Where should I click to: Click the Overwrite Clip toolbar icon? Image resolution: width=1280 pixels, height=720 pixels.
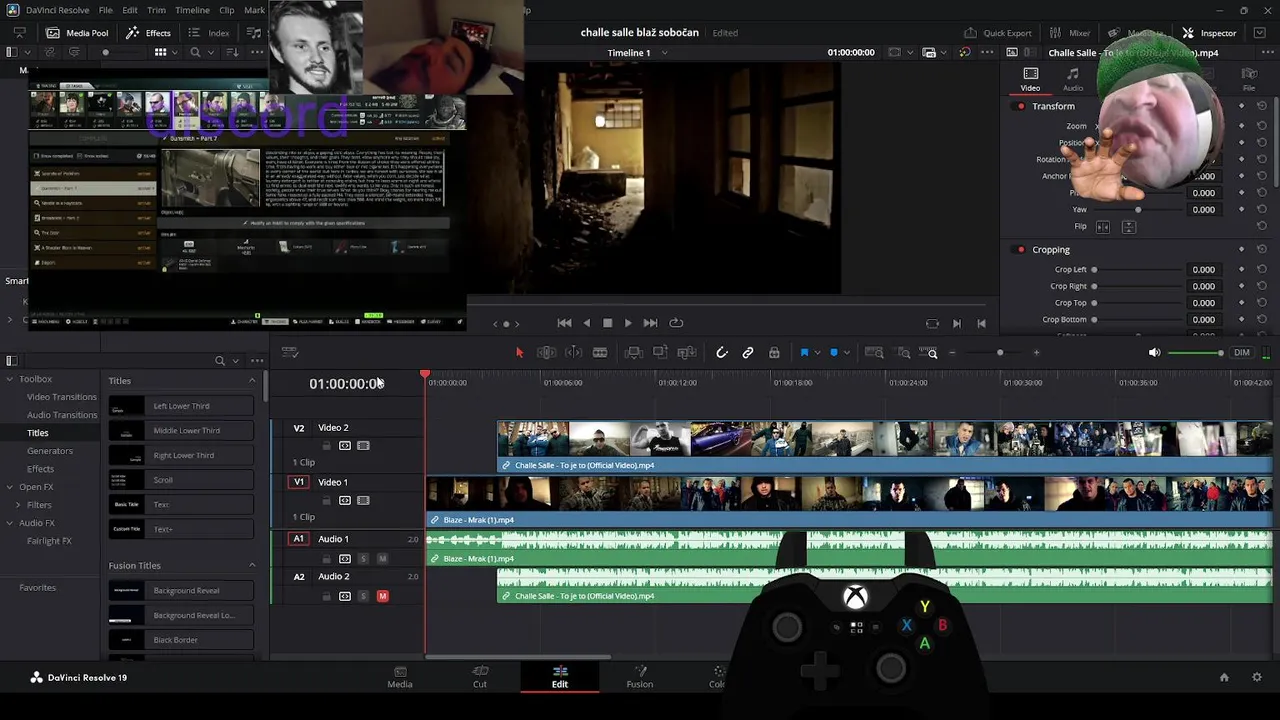click(x=660, y=353)
